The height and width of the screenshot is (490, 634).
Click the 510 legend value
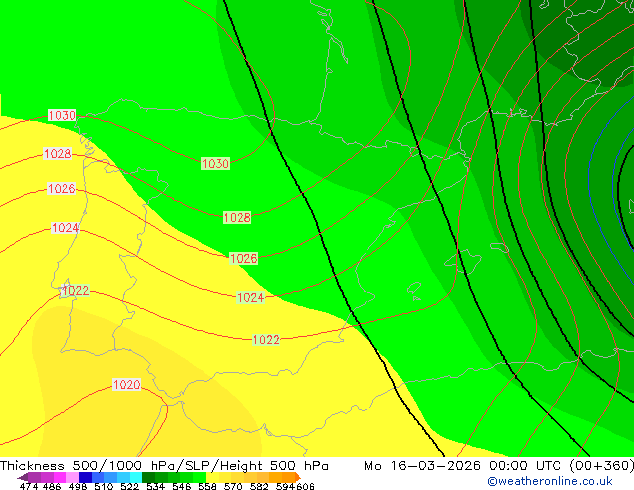(104, 486)
